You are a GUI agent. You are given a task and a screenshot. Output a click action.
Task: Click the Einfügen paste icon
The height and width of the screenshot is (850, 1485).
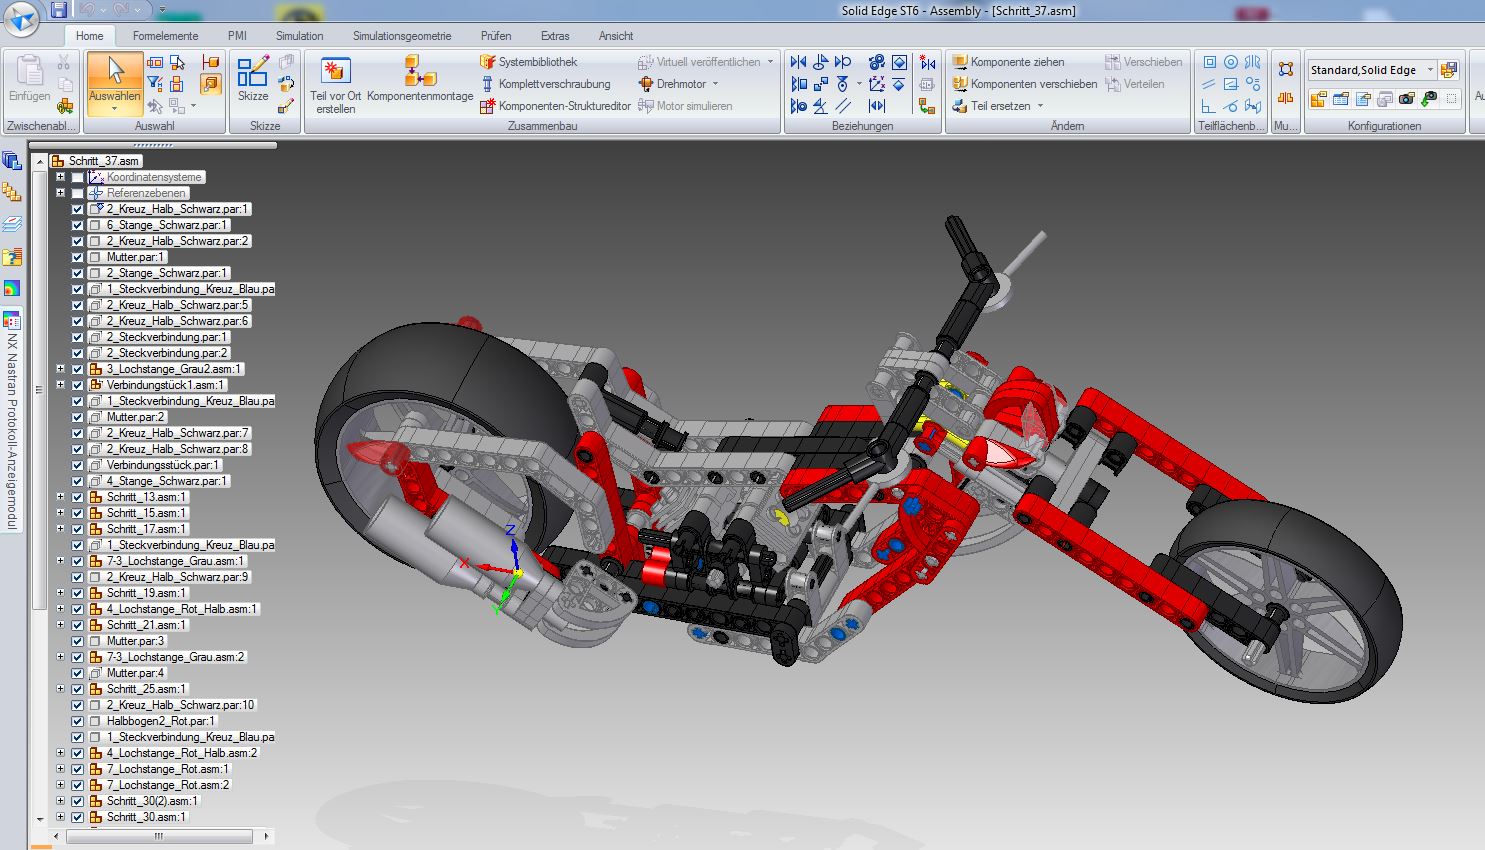pos(29,79)
